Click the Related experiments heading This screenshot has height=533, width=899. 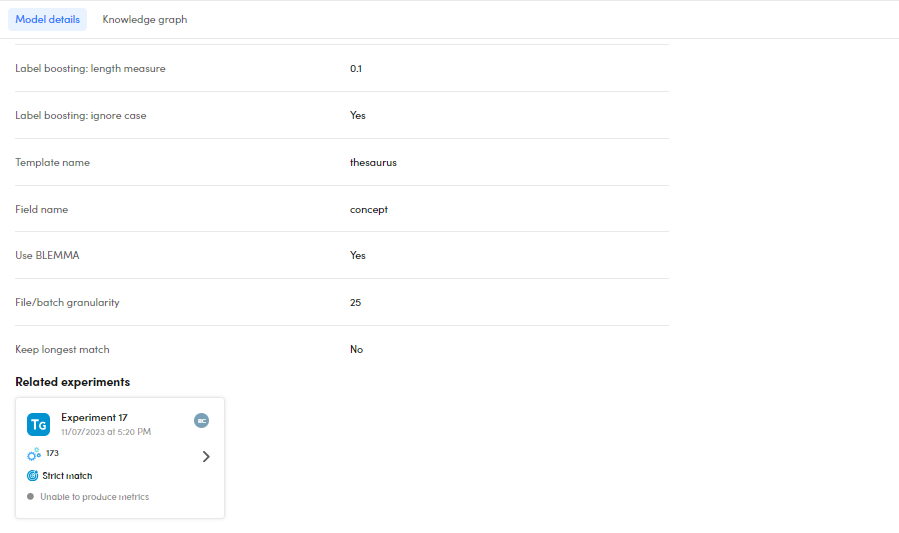point(73,382)
